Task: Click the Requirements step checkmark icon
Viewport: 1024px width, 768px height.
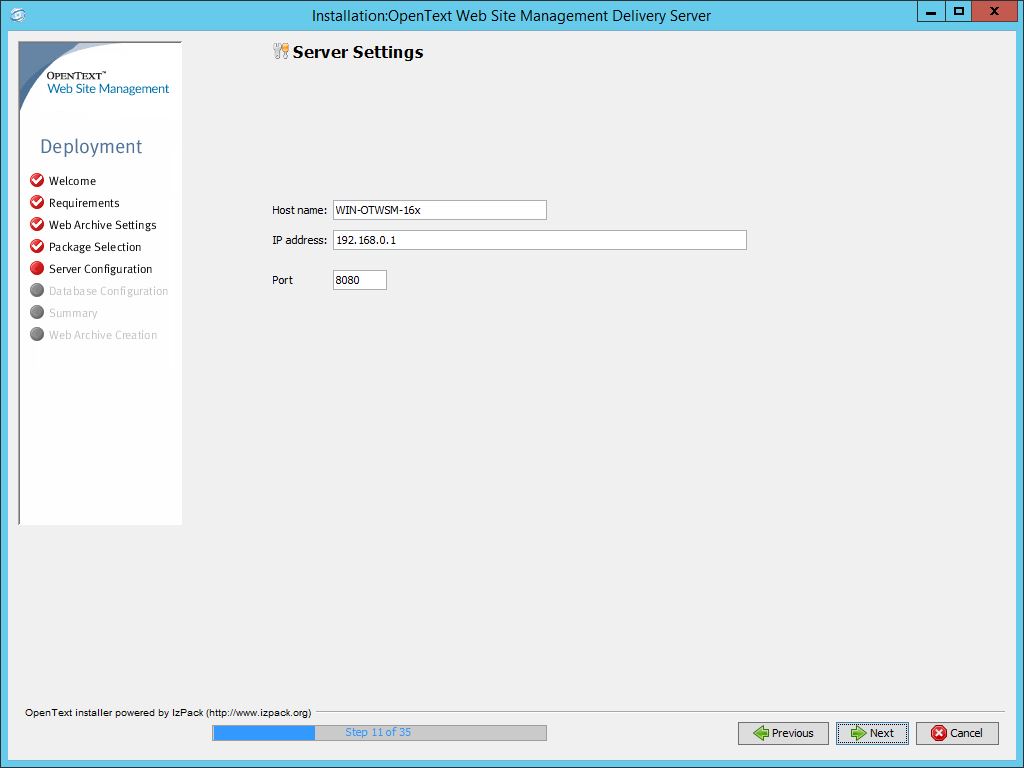Action: click(x=37, y=202)
